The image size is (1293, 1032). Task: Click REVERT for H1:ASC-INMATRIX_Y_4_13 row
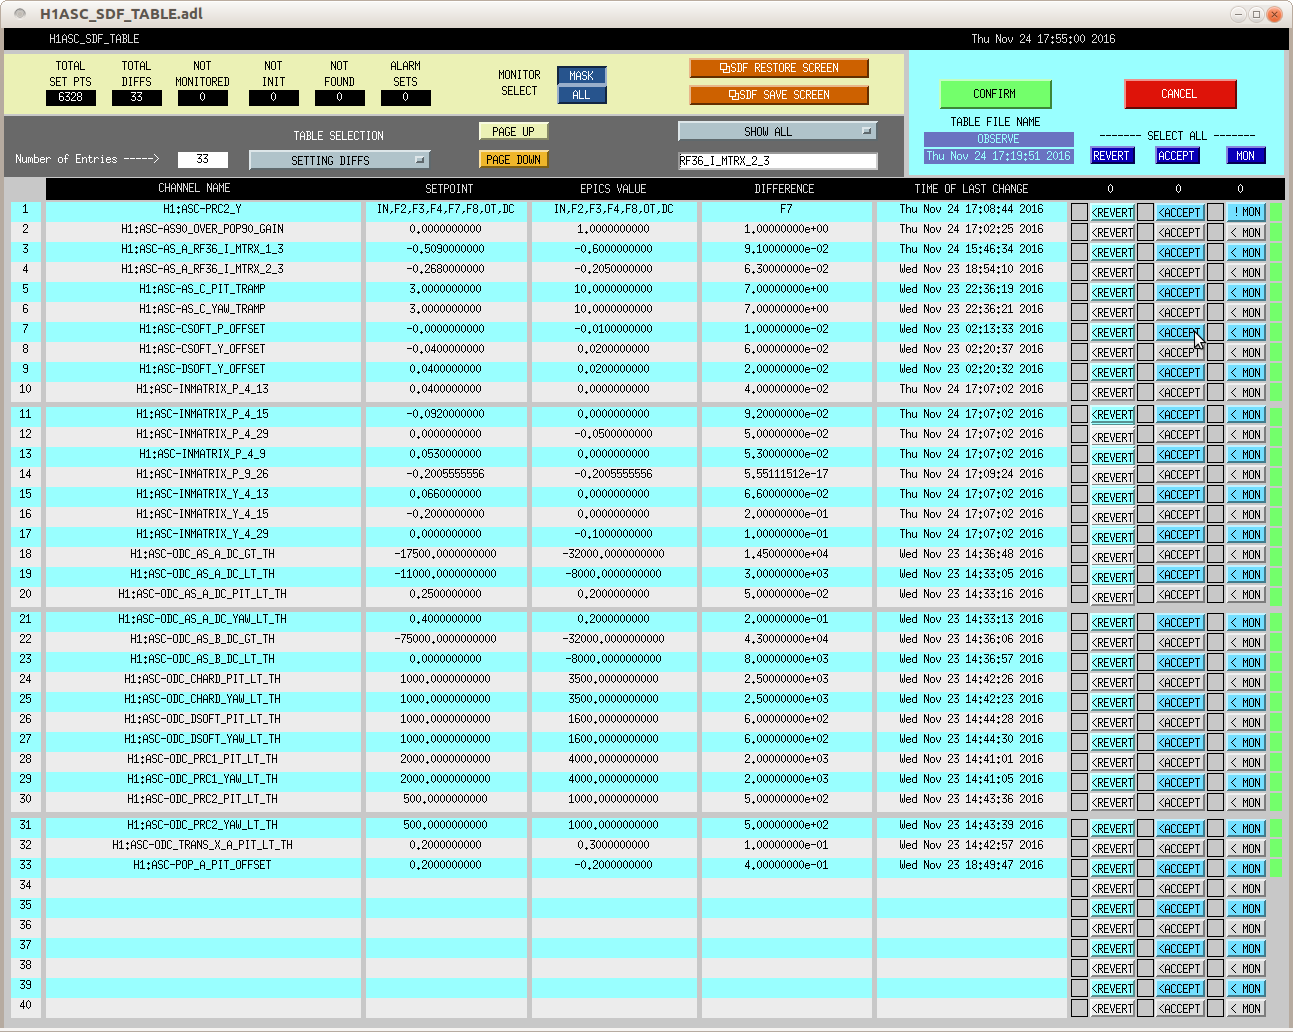1112,496
